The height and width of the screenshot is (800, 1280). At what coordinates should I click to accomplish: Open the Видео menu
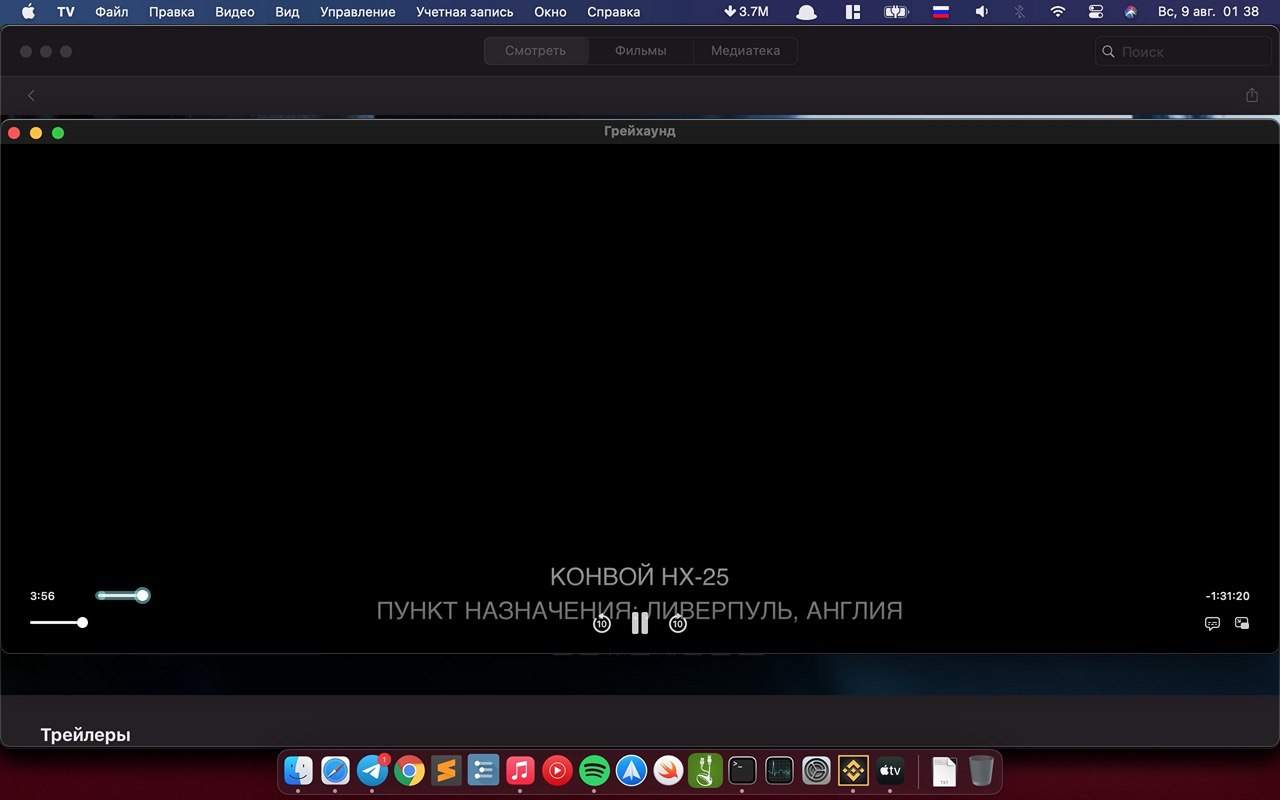[x=235, y=12]
